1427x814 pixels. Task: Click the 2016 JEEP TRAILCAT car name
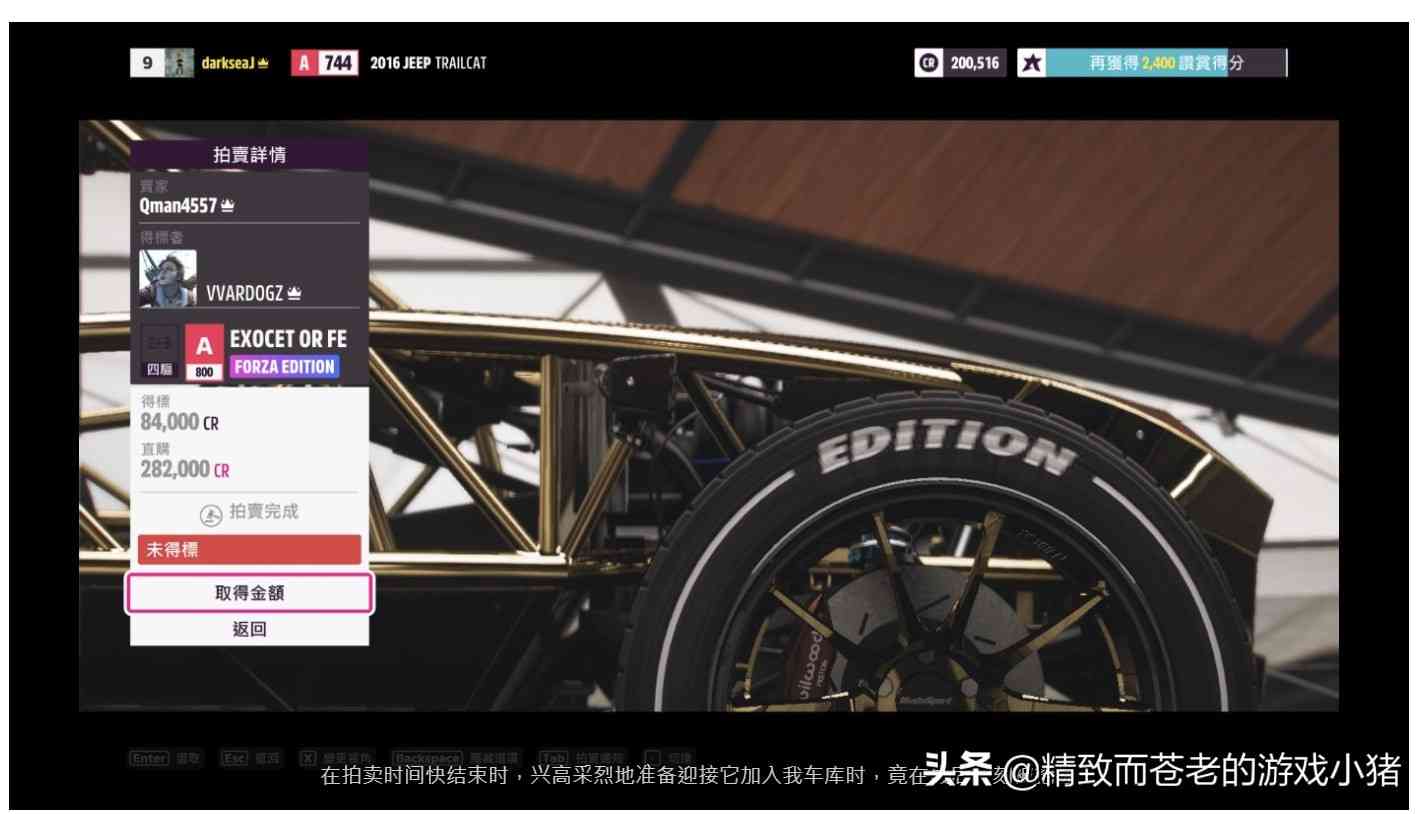coord(428,63)
